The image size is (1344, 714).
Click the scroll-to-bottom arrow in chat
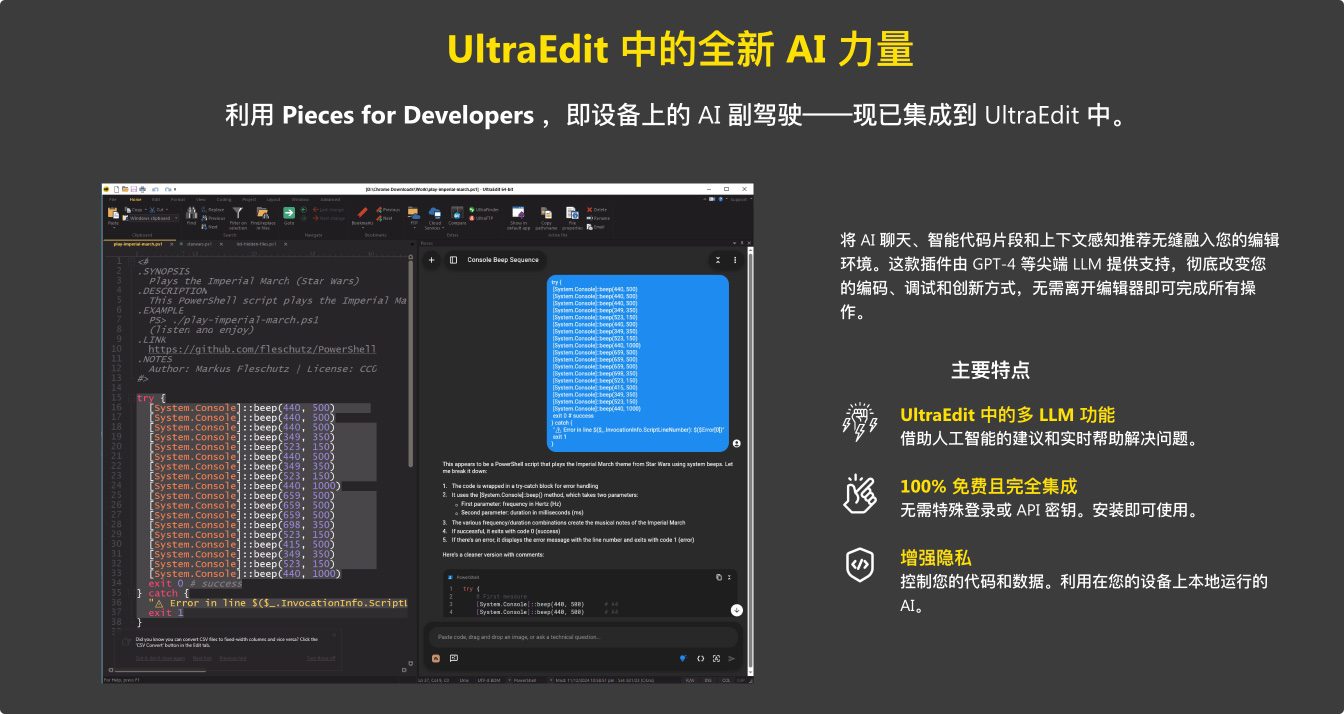[x=737, y=610]
